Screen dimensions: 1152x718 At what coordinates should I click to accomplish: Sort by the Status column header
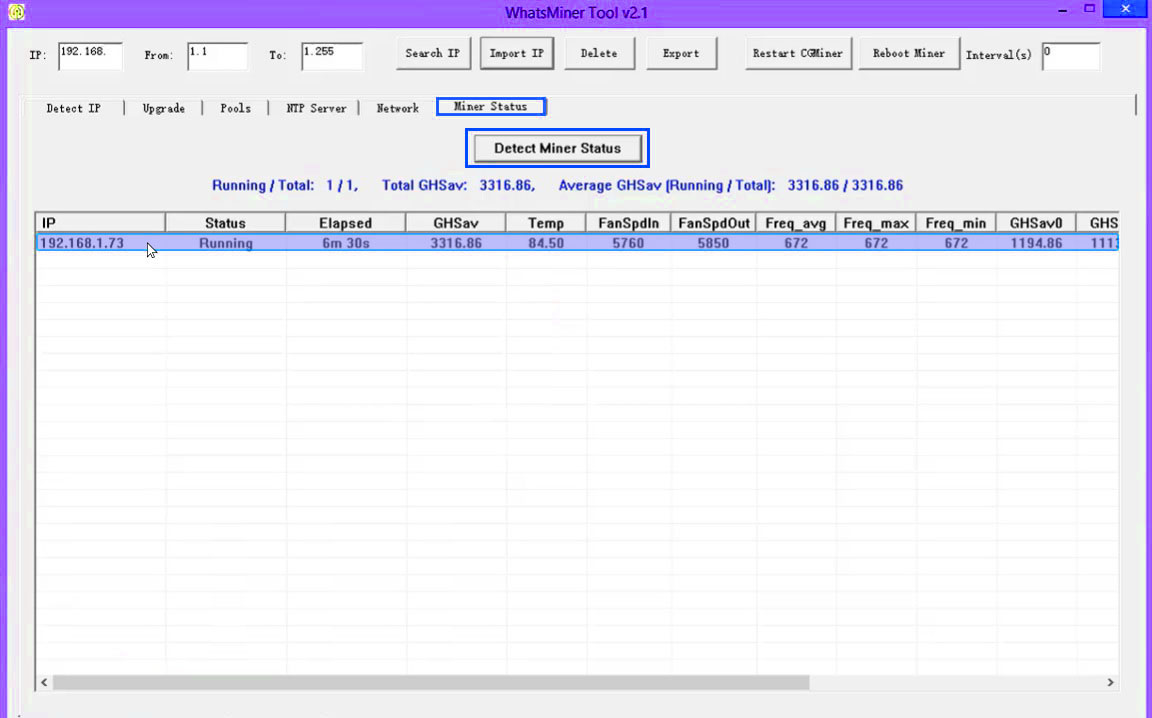[226, 223]
